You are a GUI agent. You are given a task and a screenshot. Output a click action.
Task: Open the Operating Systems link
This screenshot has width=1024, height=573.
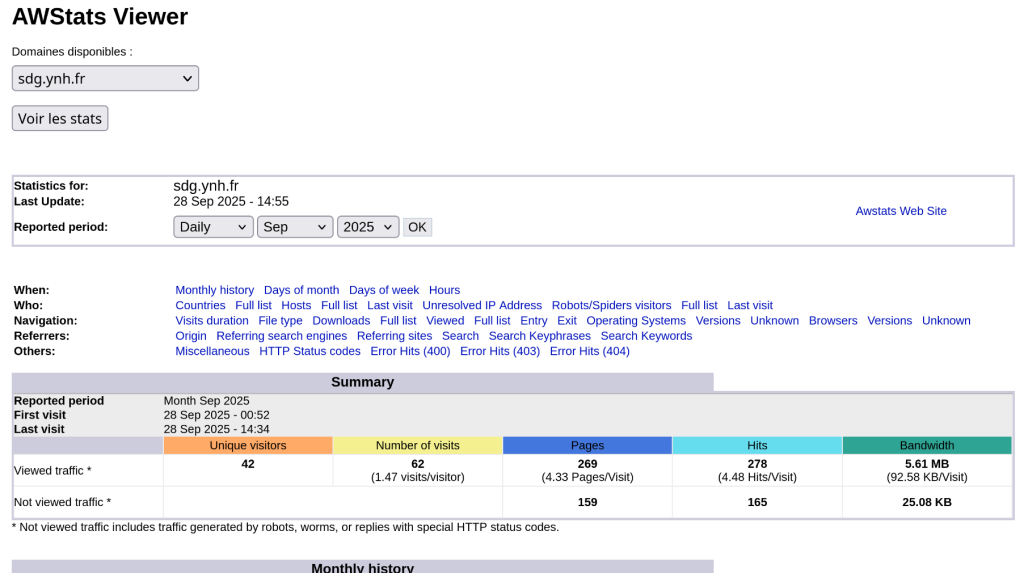tap(636, 321)
